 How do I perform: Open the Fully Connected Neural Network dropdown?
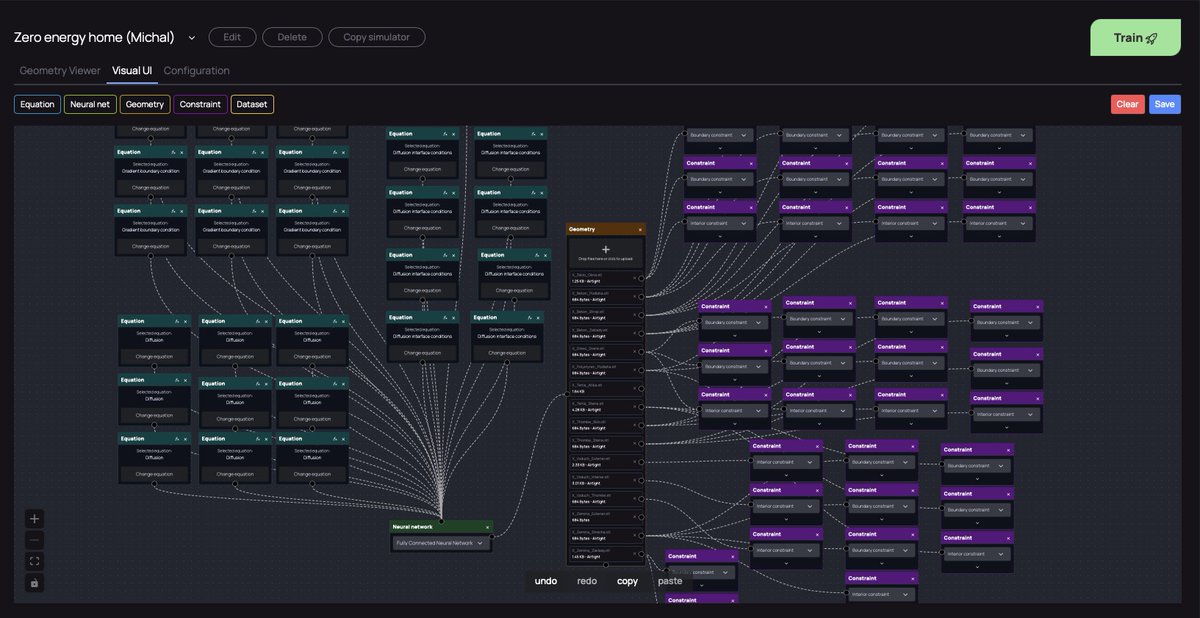point(441,543)
